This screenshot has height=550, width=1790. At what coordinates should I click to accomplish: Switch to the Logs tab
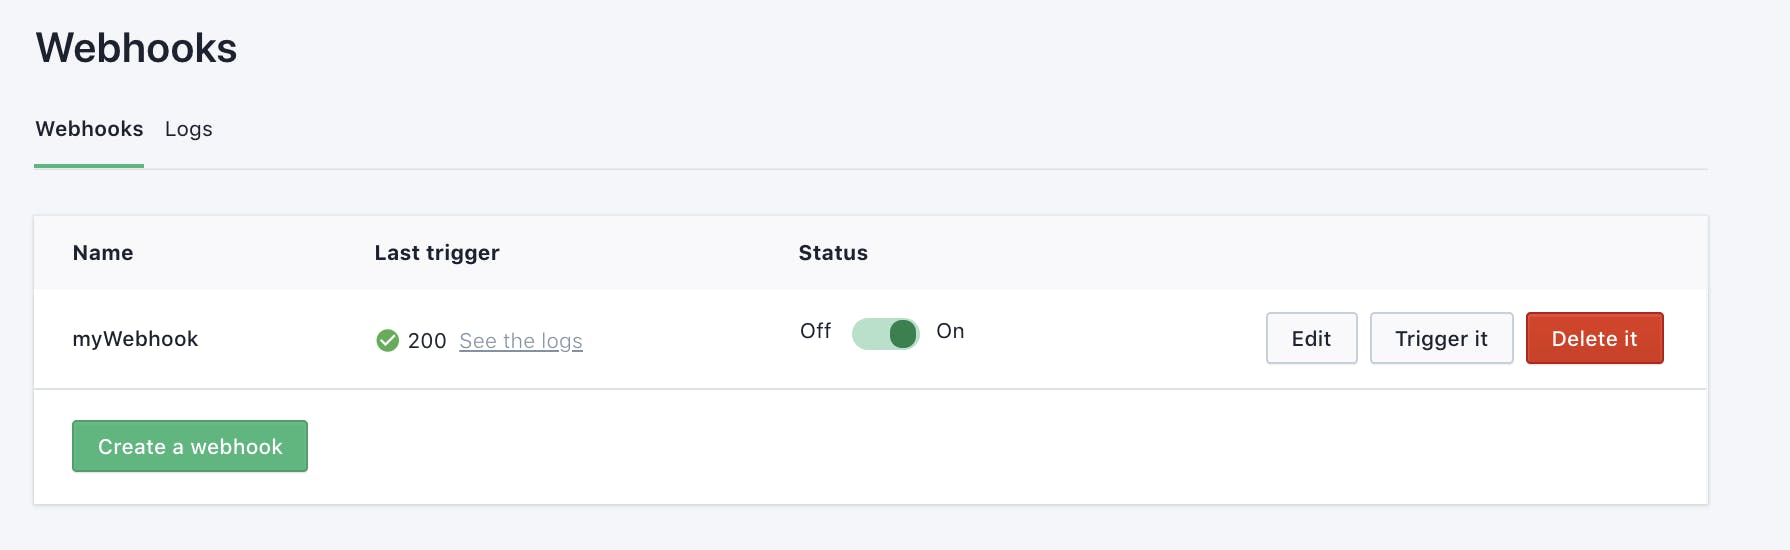point(188,129)
